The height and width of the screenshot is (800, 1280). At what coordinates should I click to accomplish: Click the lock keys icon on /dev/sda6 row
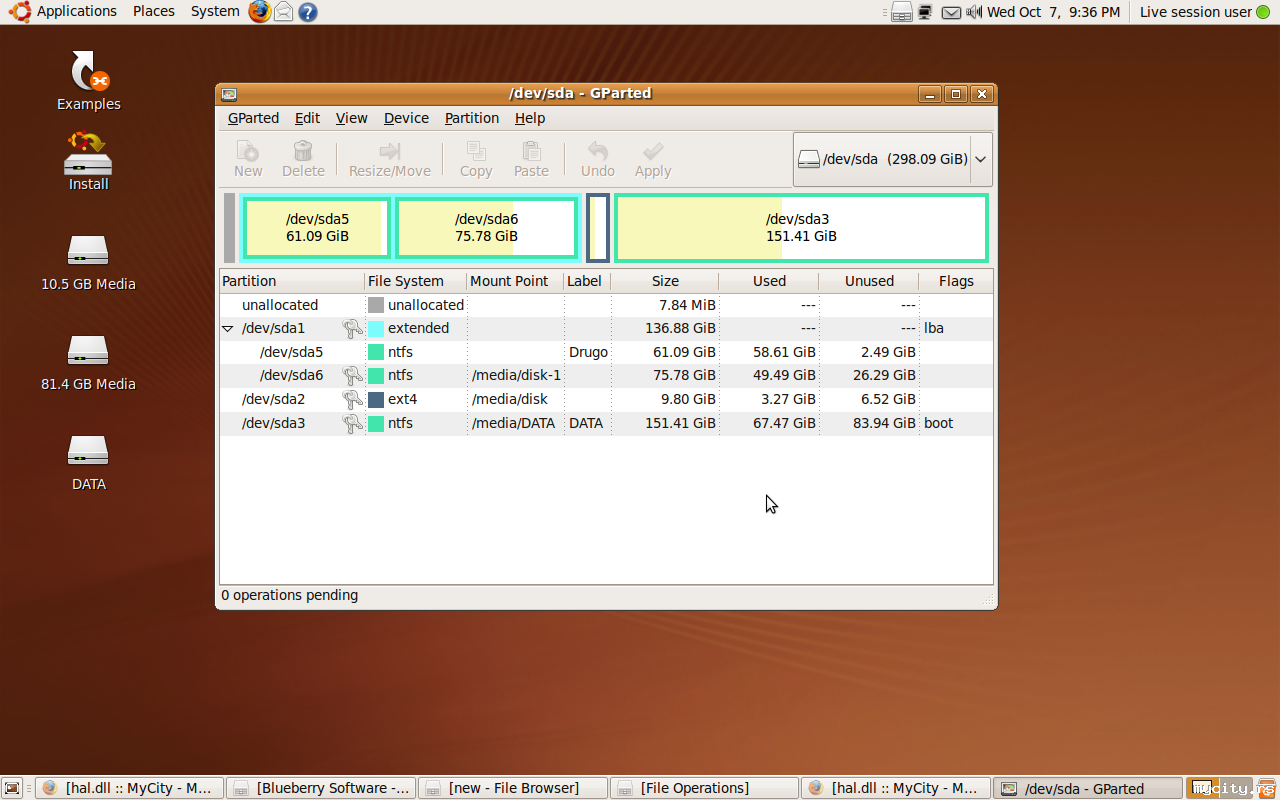click(352, 376)
